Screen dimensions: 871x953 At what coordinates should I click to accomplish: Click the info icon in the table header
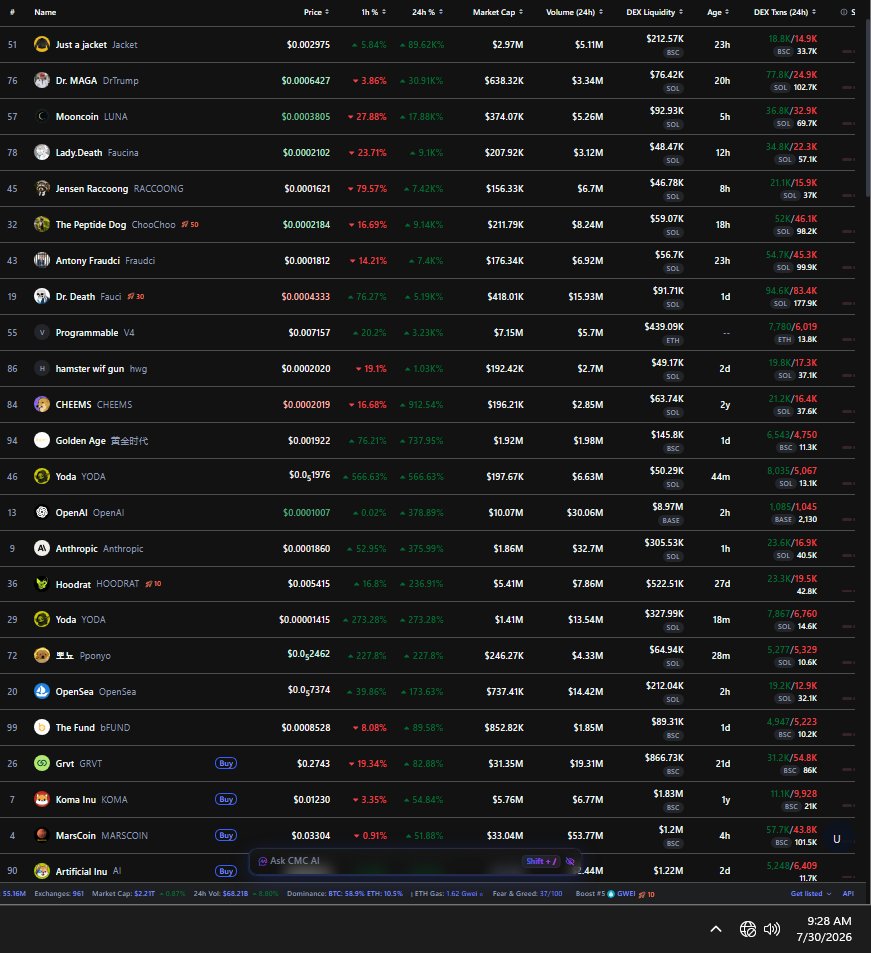(844, 12)
